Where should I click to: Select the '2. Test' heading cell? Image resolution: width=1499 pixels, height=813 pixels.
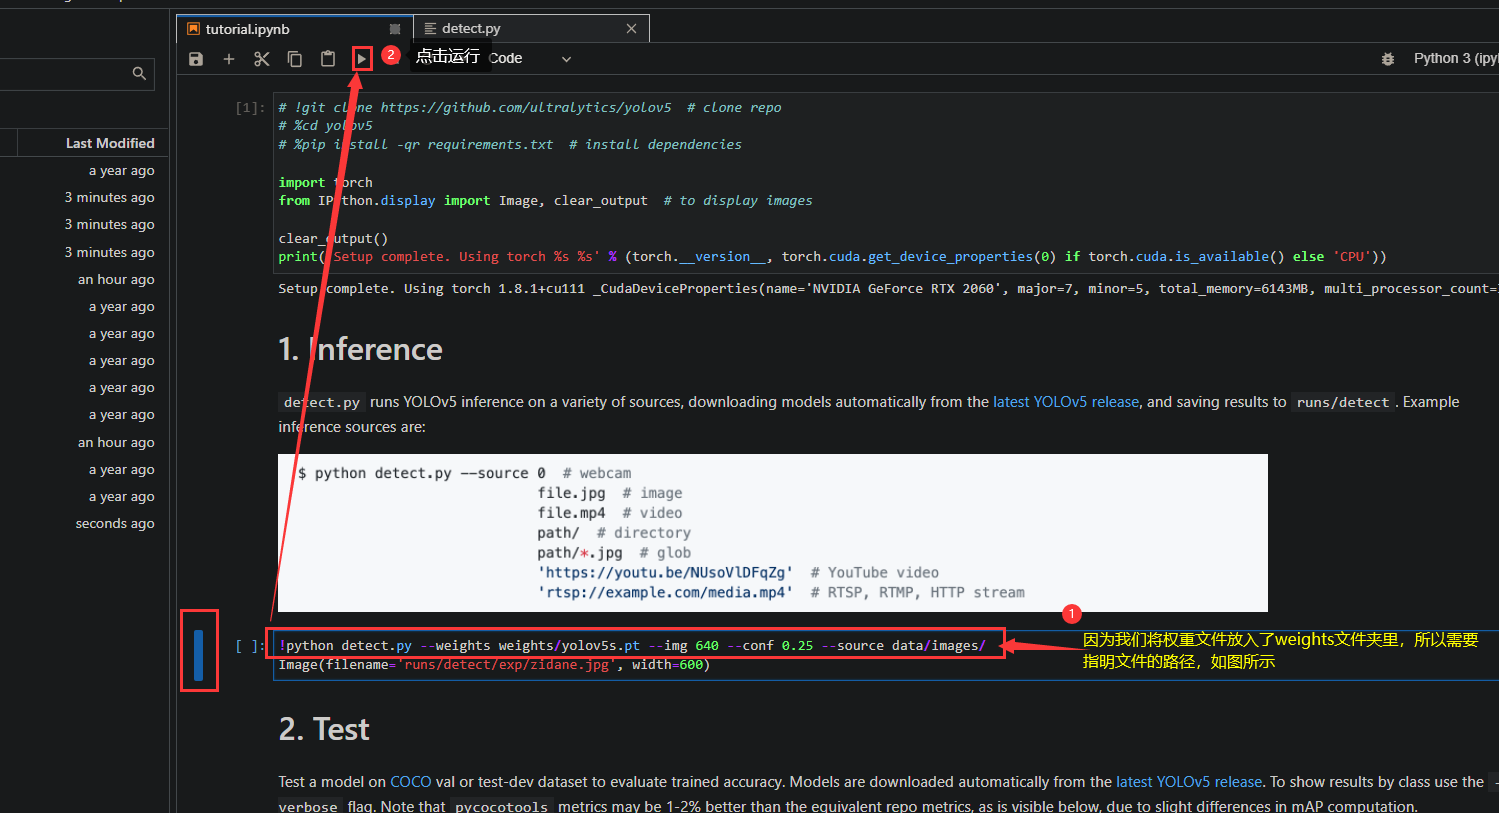324,729
